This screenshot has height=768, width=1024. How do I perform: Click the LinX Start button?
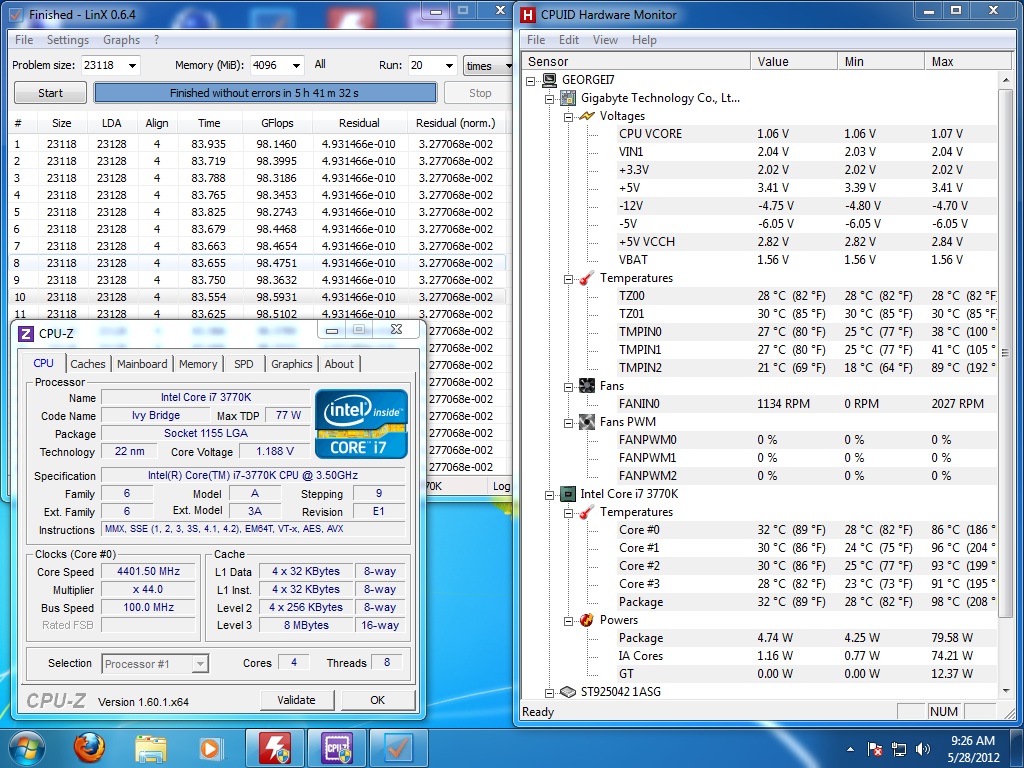50,93
